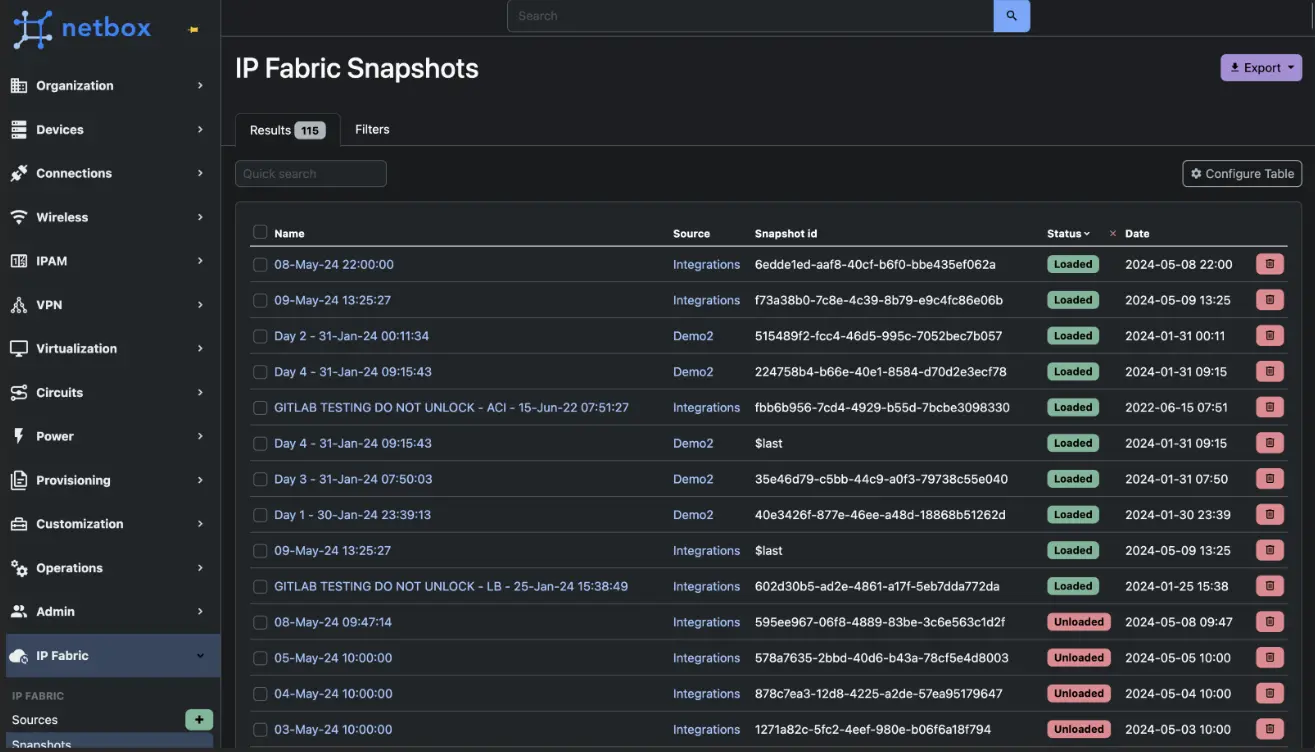Viewport: 1315px width, 752px height.
Task: Click the Configure Table button
Action: pyautogui.click(x=1241, y=174)
